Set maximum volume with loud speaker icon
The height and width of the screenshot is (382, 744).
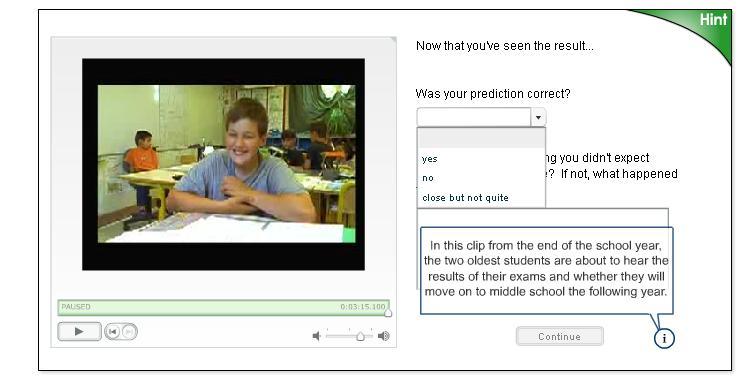[383, 336]
